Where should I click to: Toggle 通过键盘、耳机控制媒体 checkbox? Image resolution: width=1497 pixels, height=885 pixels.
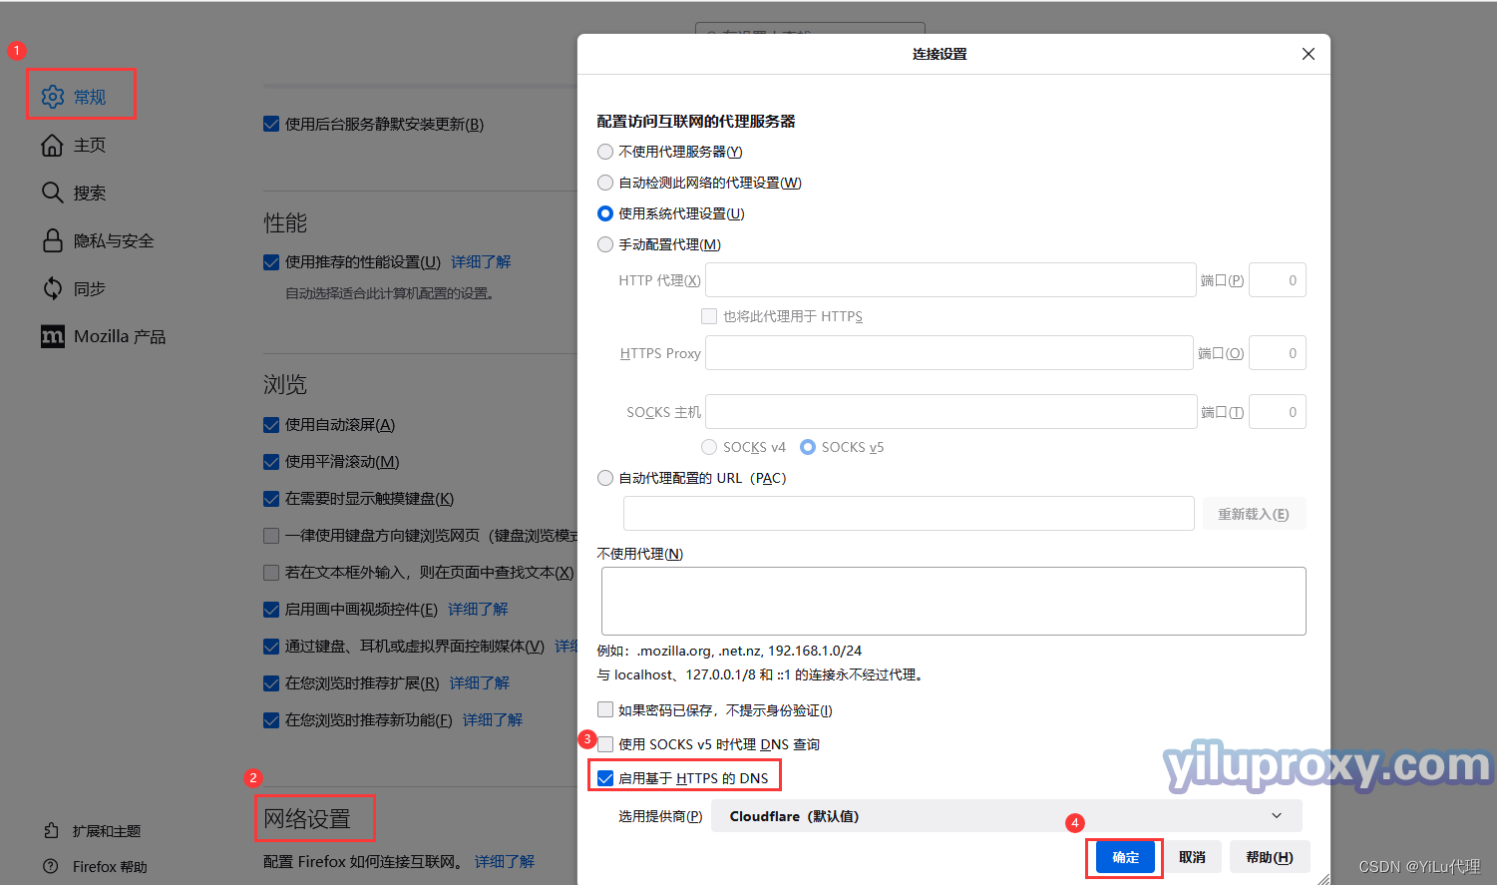point(271,646)
